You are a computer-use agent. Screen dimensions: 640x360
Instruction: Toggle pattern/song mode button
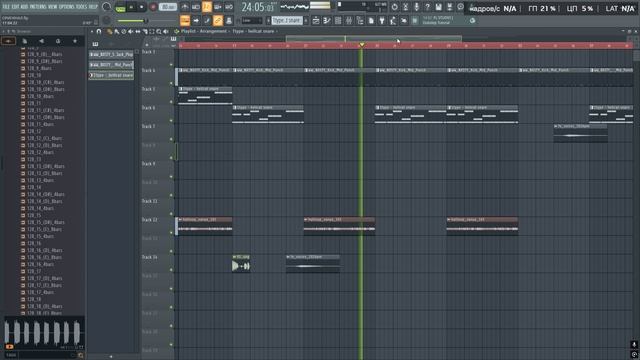click(x=120, y=7)
